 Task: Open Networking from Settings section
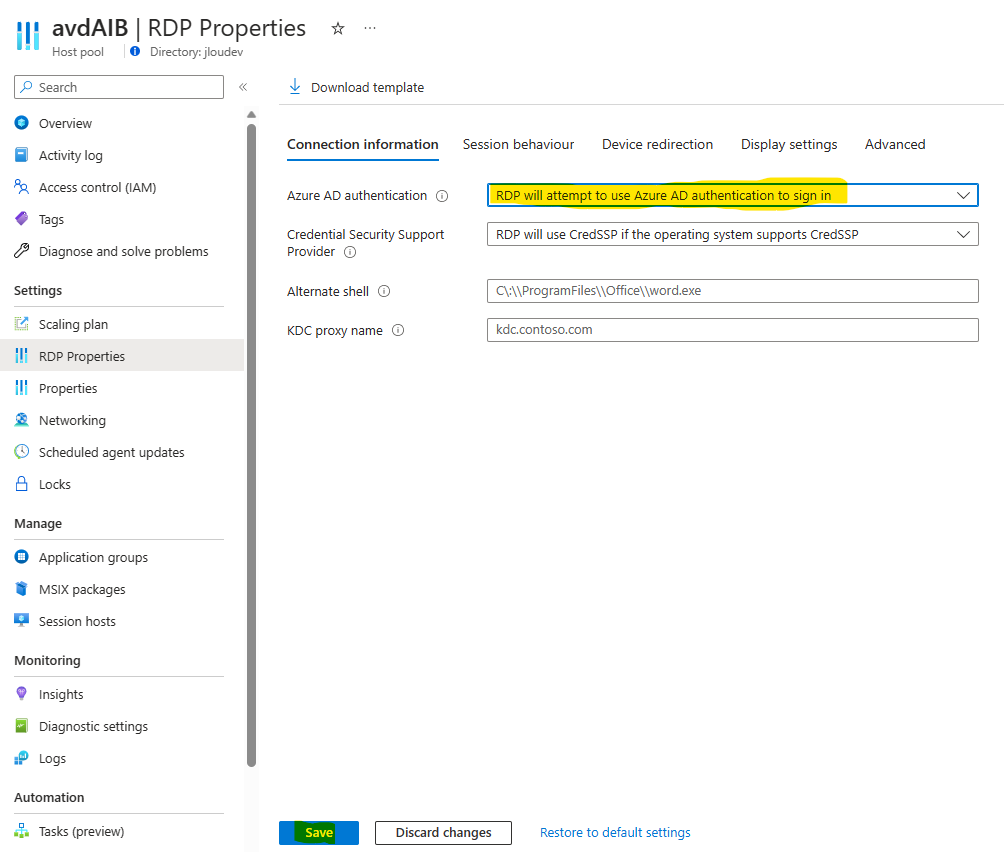click(x=122, y=420)
